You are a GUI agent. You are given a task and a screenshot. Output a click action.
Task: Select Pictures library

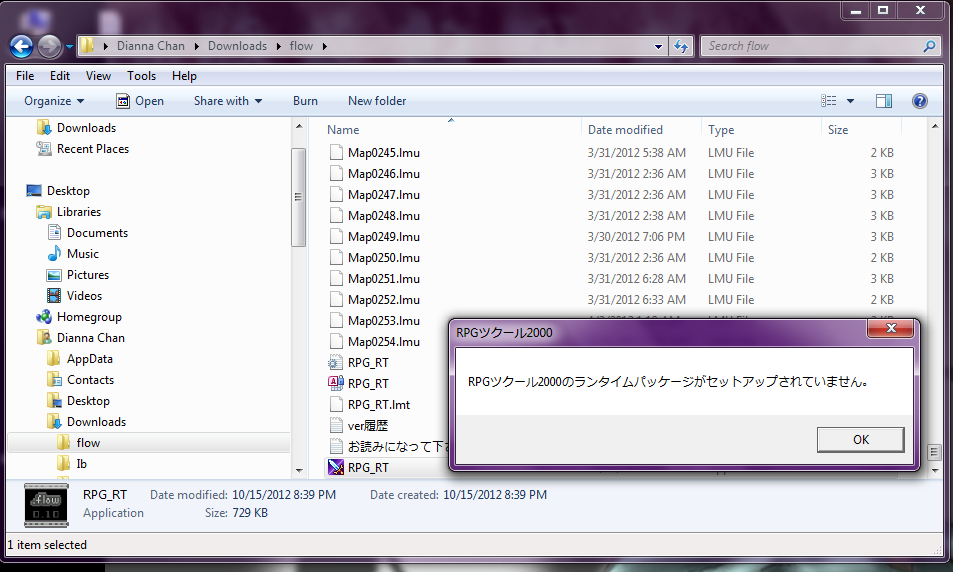[88, 275]
